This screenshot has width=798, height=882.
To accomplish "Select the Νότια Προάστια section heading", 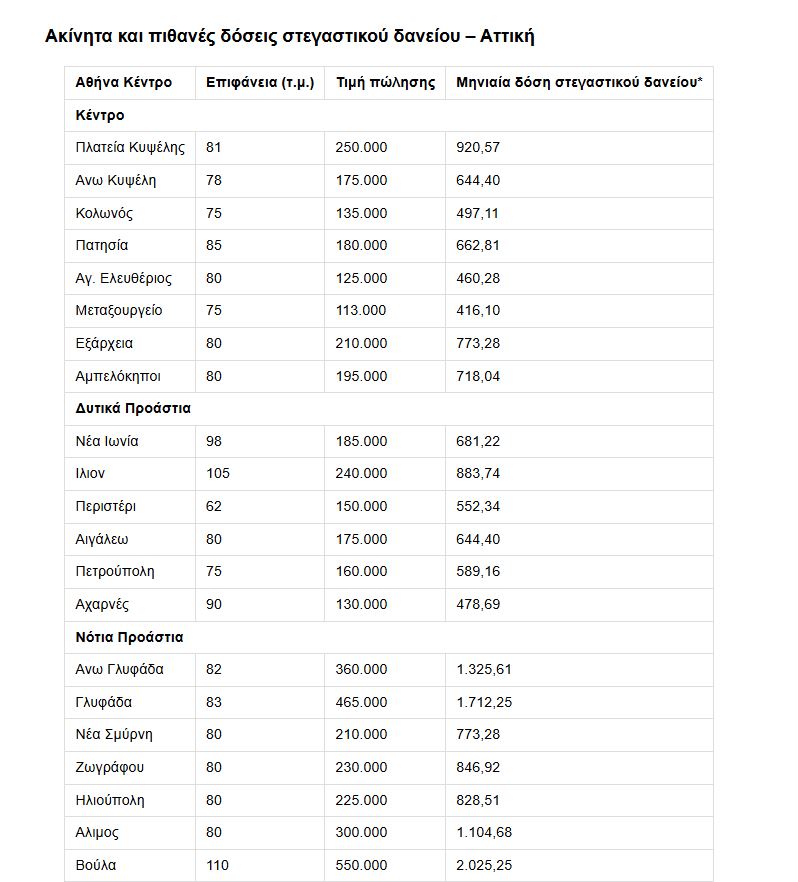I will [129, 637].
